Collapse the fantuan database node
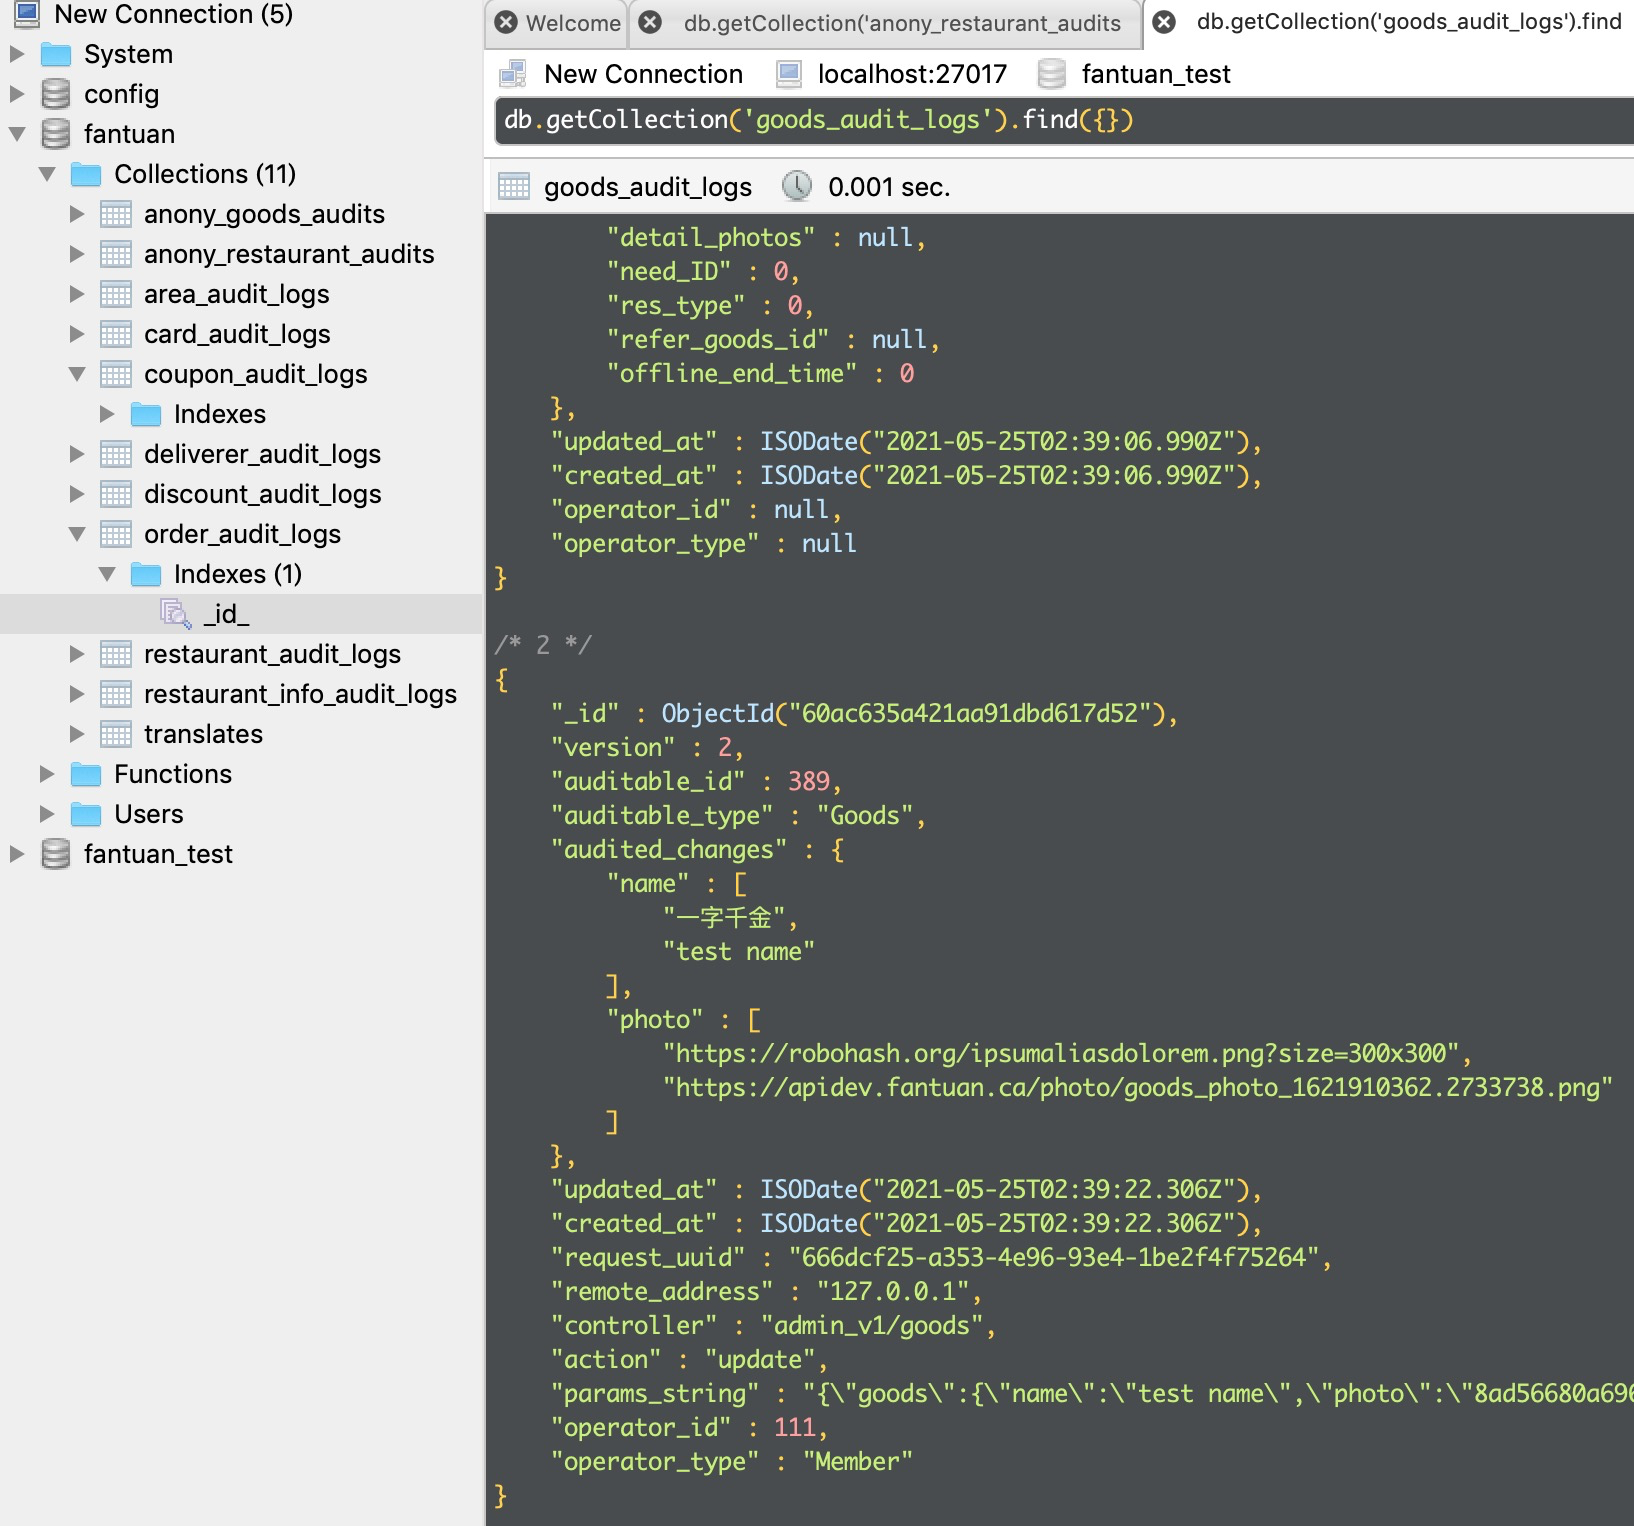 point(16,134)
